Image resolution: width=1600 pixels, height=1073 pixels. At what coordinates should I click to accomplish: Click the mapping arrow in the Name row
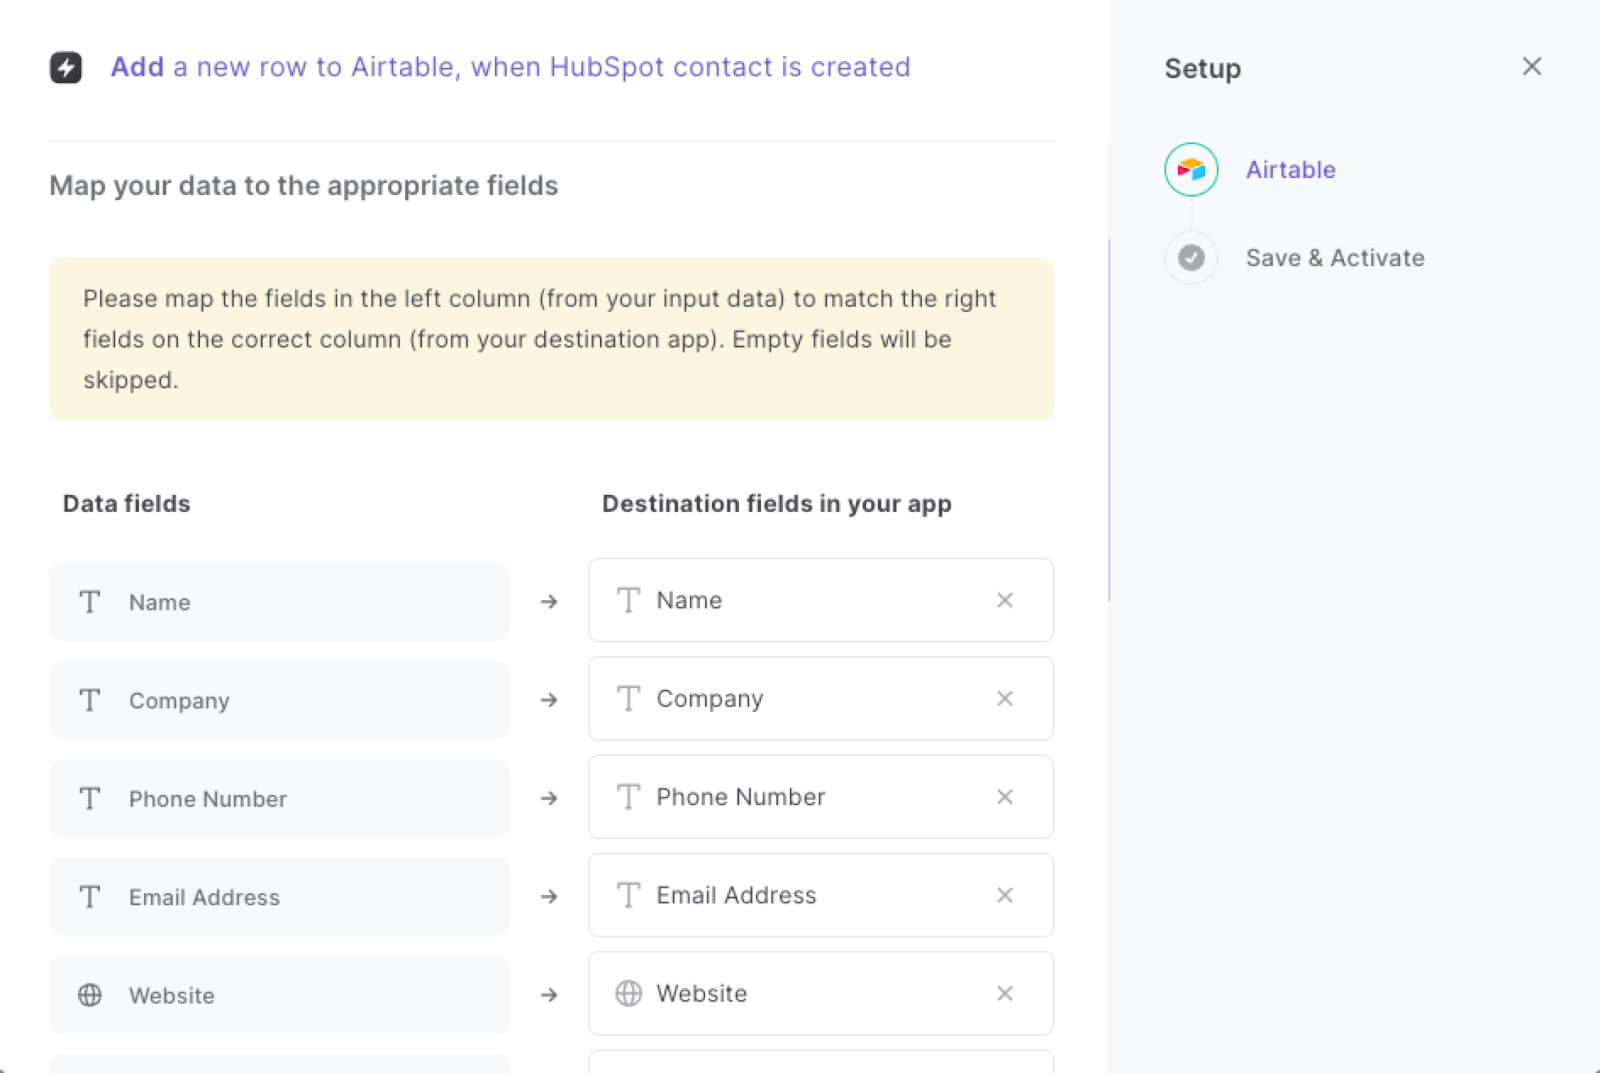coord(549,602)
